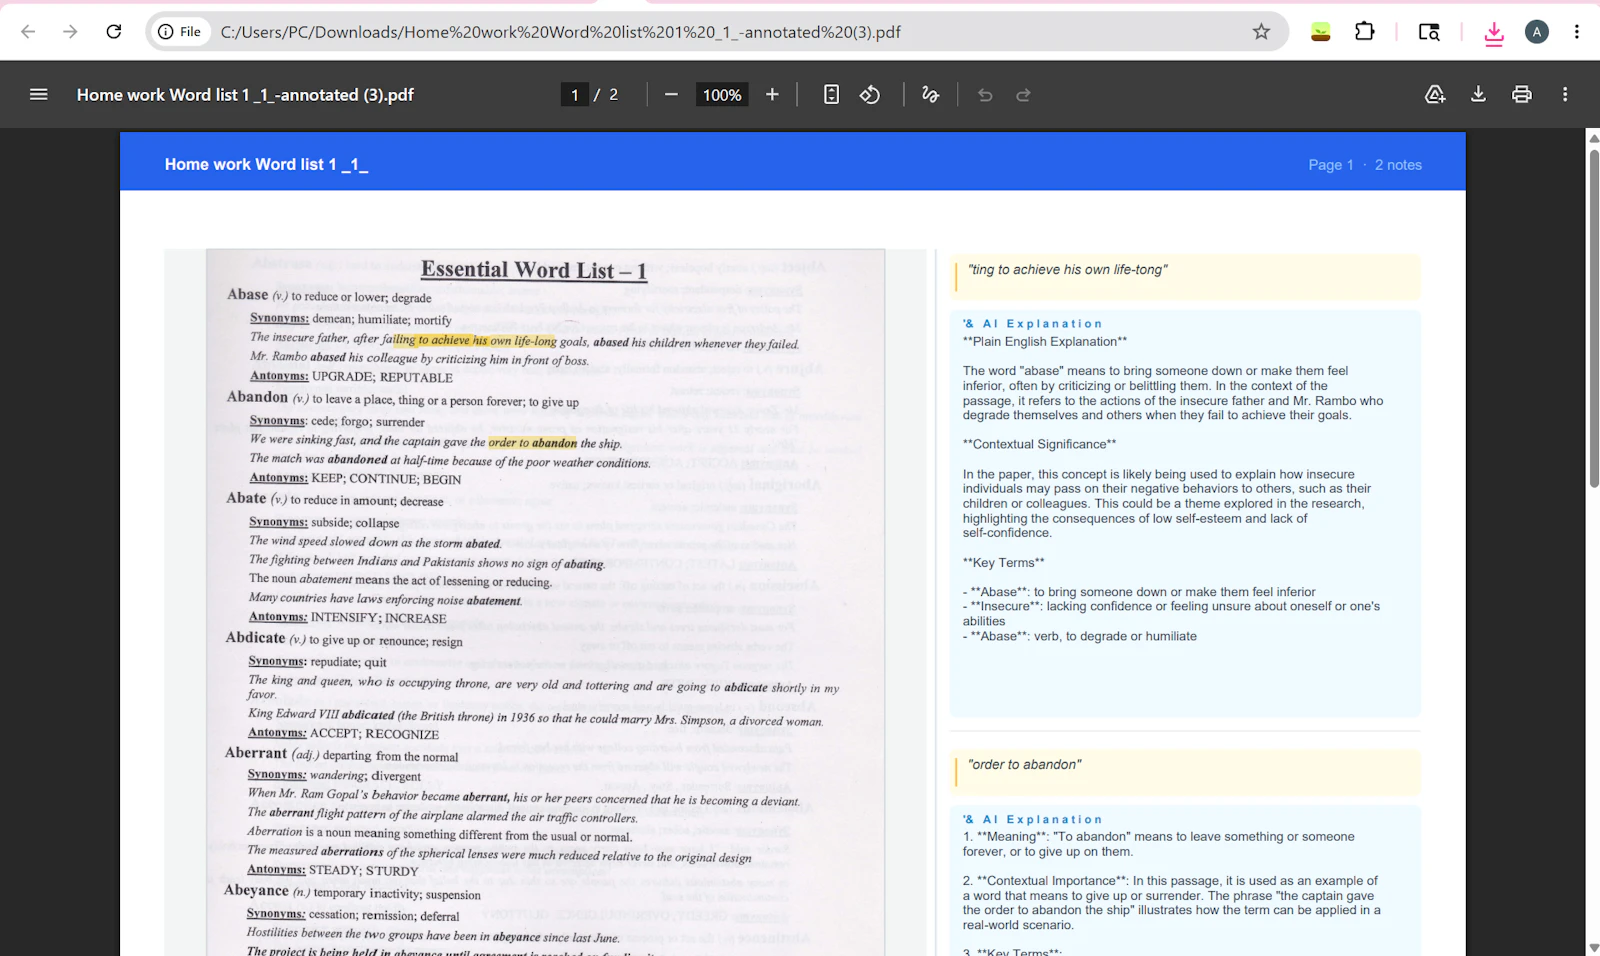The image size is (1600, 956).
Task: Toggle the PDF sidebar hamburger menu
Action: pos(39,95)
